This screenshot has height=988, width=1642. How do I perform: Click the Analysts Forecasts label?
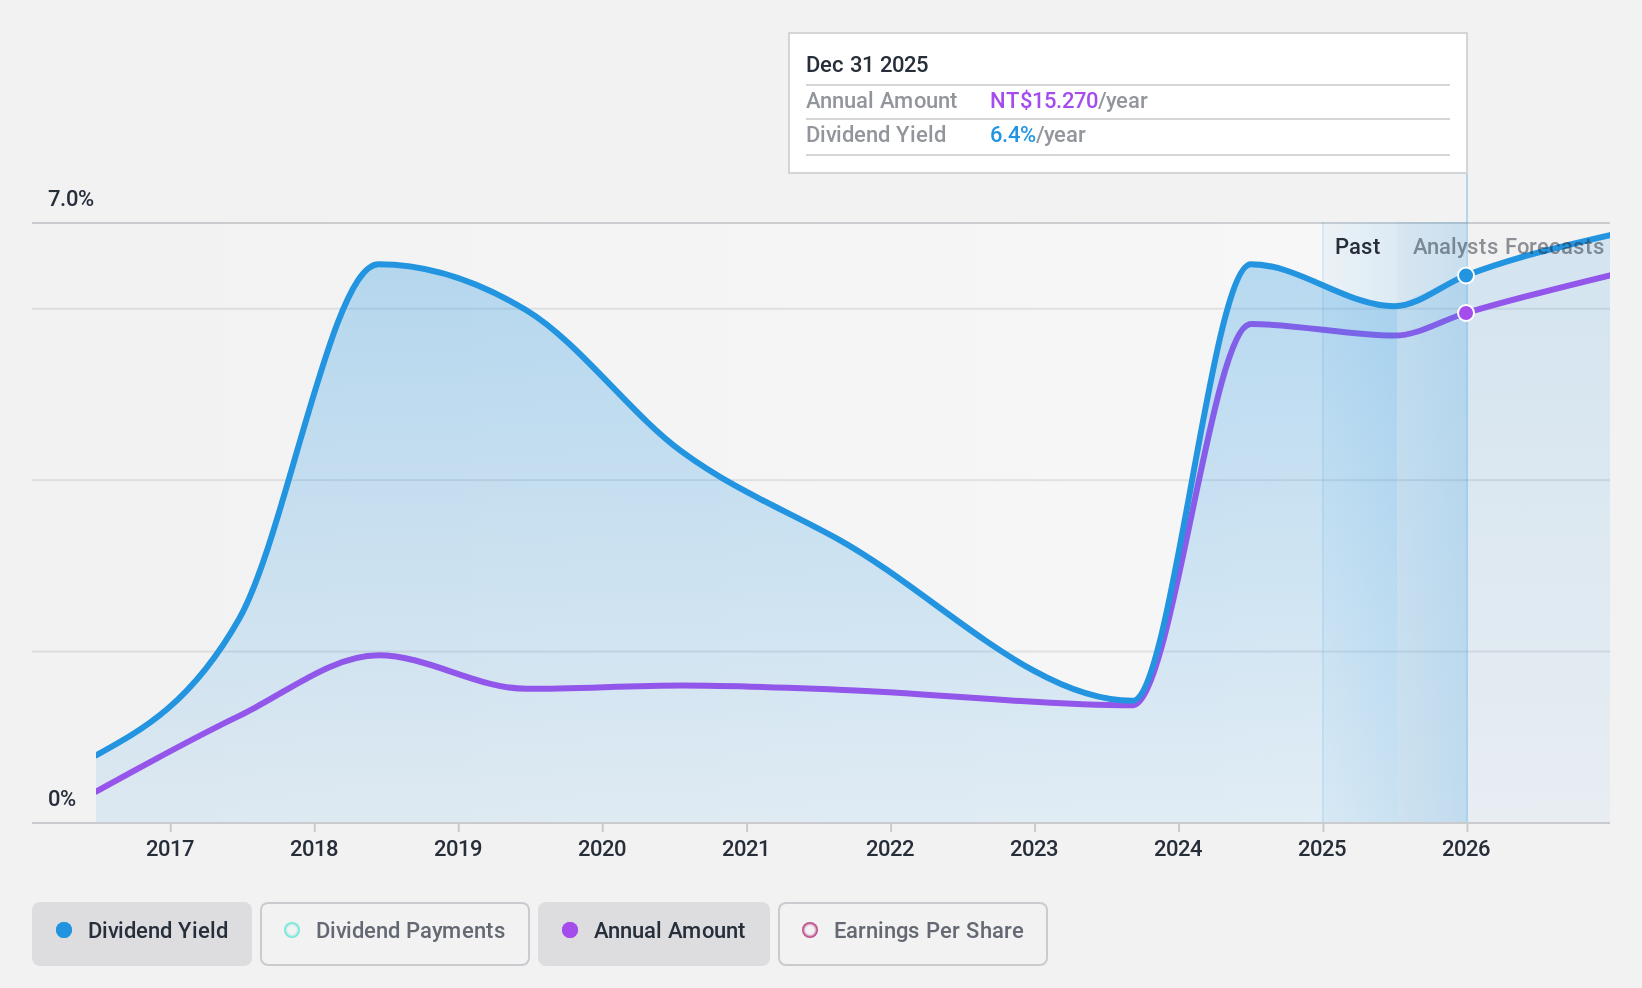point(1508,247)
